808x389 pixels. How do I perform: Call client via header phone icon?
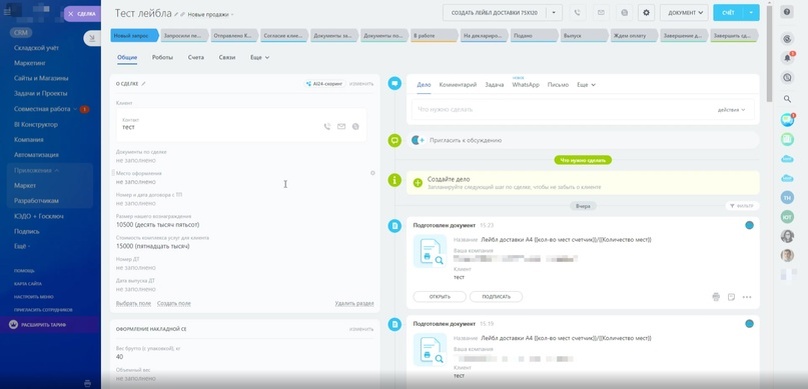coord(577,12)
